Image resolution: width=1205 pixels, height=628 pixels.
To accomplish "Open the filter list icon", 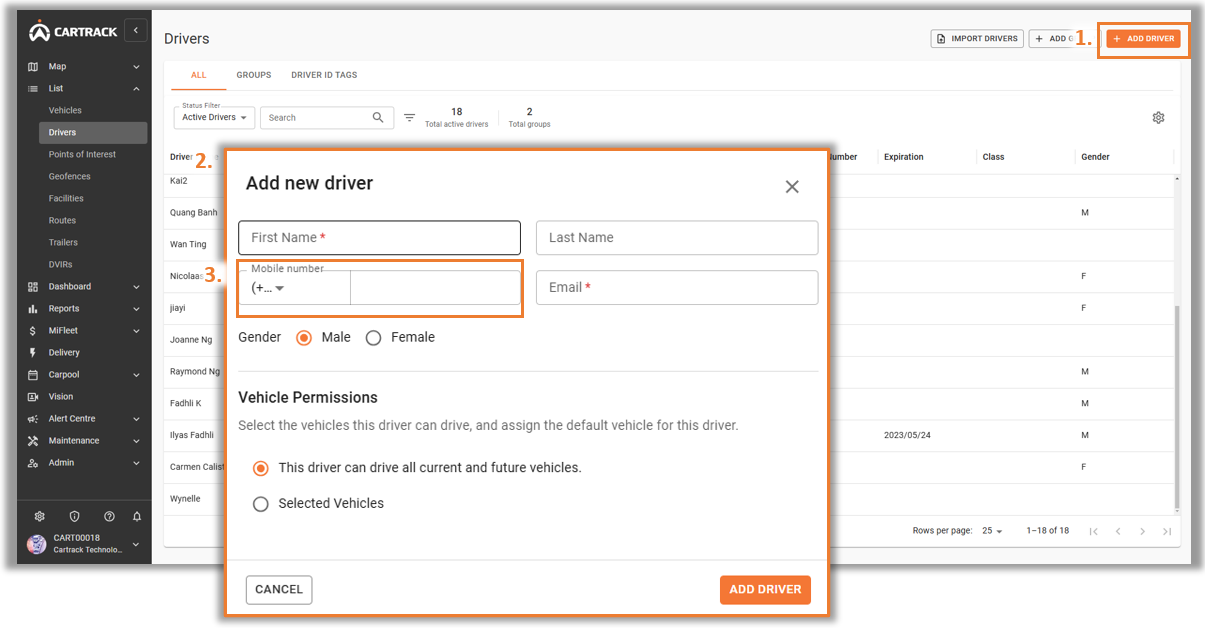I will (x=409, y=118).
